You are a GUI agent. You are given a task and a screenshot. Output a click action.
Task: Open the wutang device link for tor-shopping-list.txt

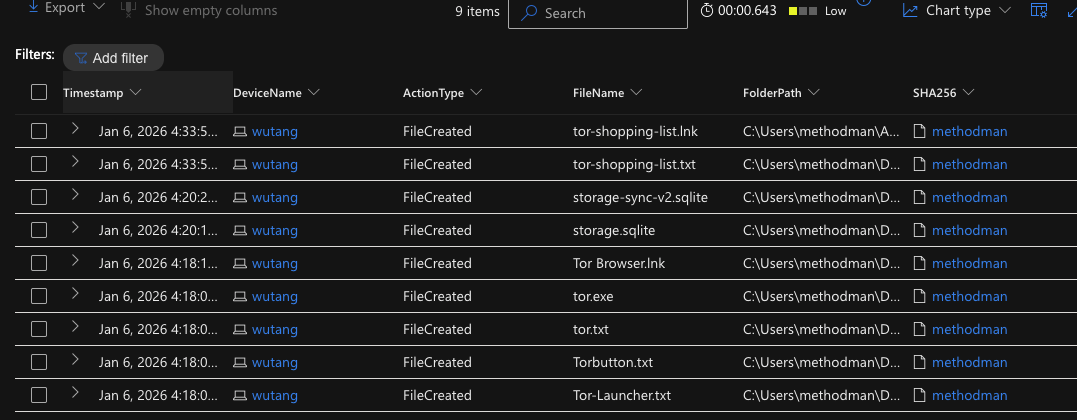coord(275,165)
